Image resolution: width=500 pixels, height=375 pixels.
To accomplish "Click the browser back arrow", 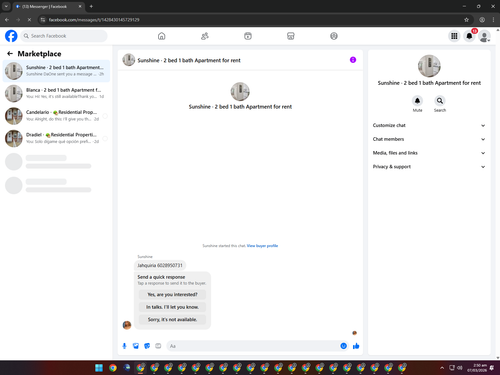I will point(7,20).
